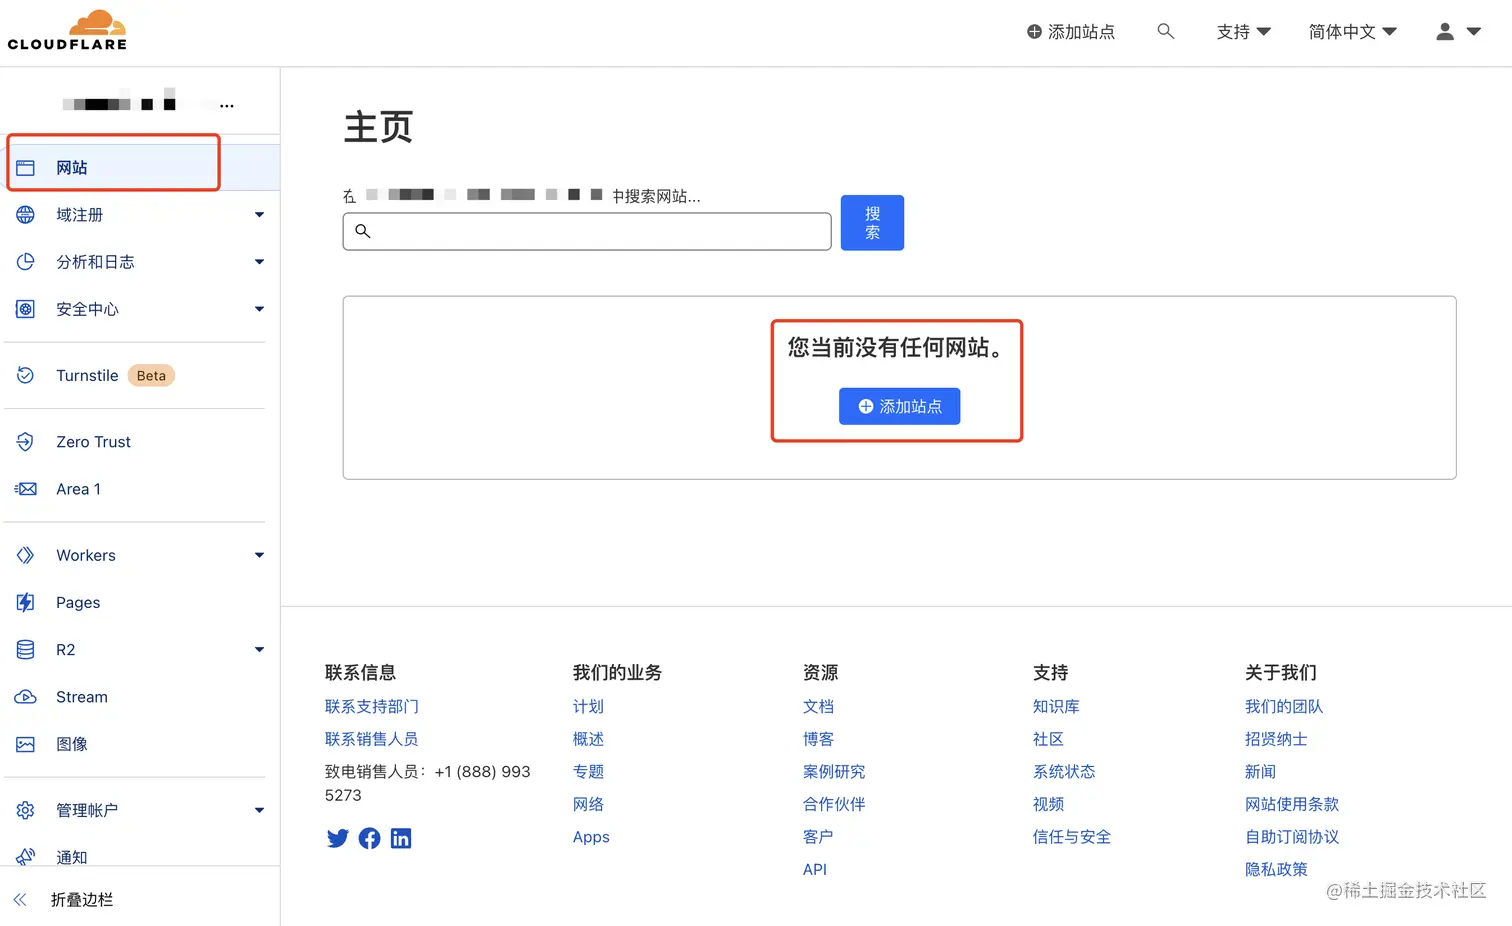This screenshot has width=1512, height=926.
Task: Click the 安全中心 icon
Action: (x=26, y=309)
